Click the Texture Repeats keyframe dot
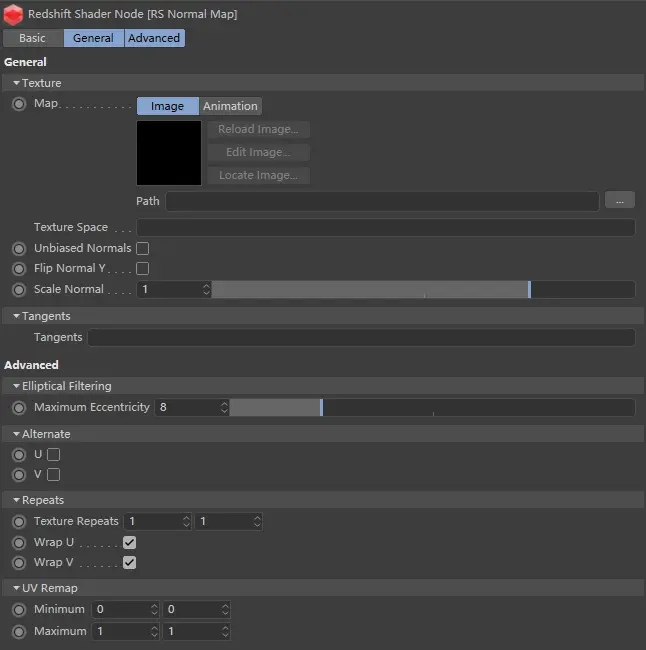 click(19, 521)
